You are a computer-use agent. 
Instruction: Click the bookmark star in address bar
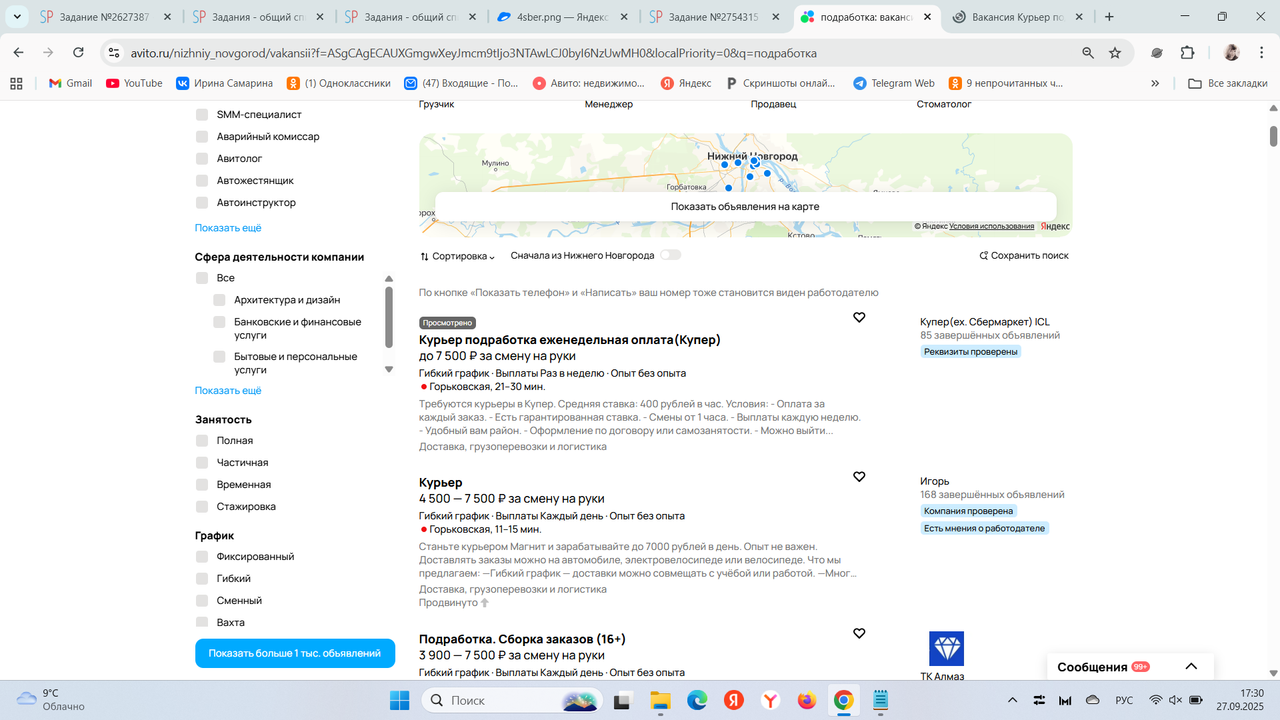[1114, 53]
